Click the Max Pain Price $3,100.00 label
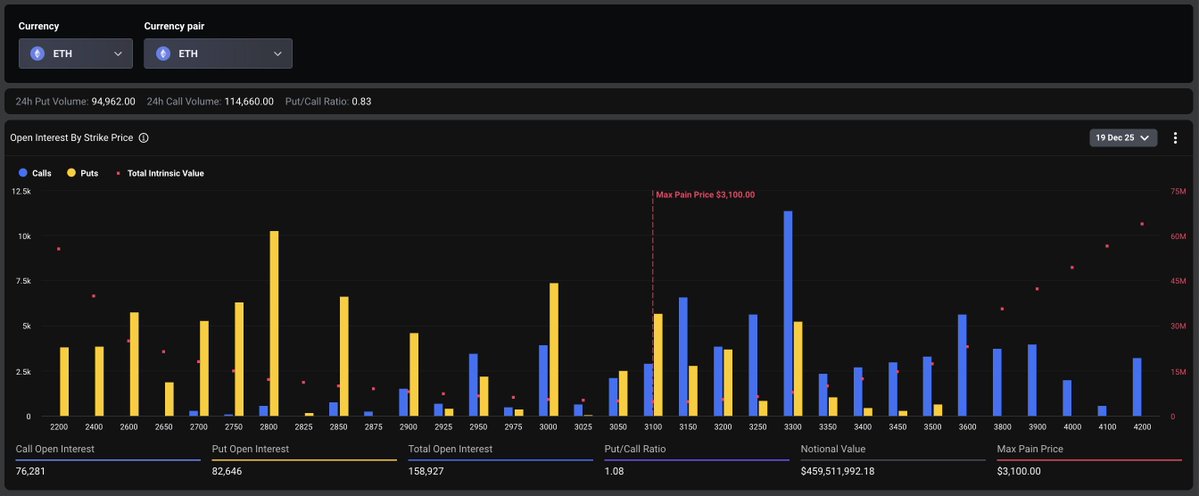This screenshot has width=1199, height=496. coord(705,195)
